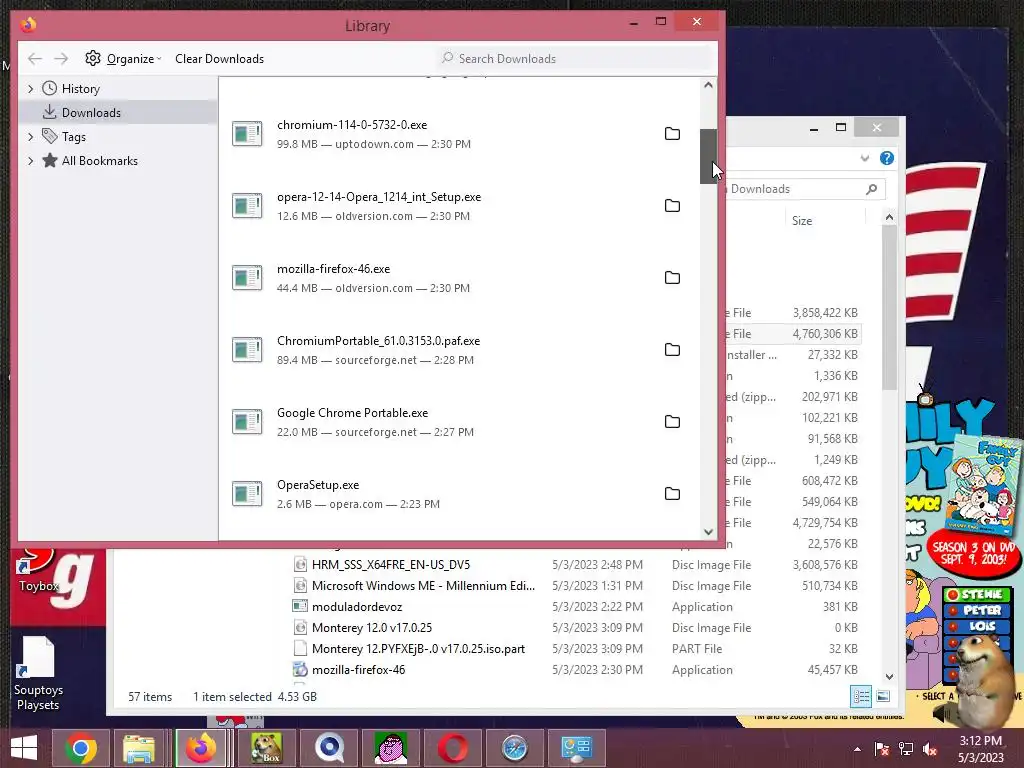This screenshot has height=768, width=1024.
Task: Click Explorer scroll up arrow
Action: (889, 217)
